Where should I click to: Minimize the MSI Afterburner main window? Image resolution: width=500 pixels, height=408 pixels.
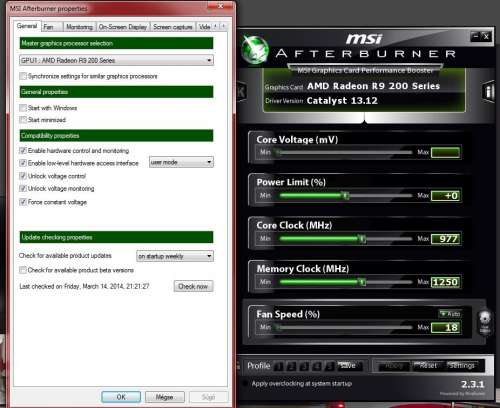click(x=475, y=36)
